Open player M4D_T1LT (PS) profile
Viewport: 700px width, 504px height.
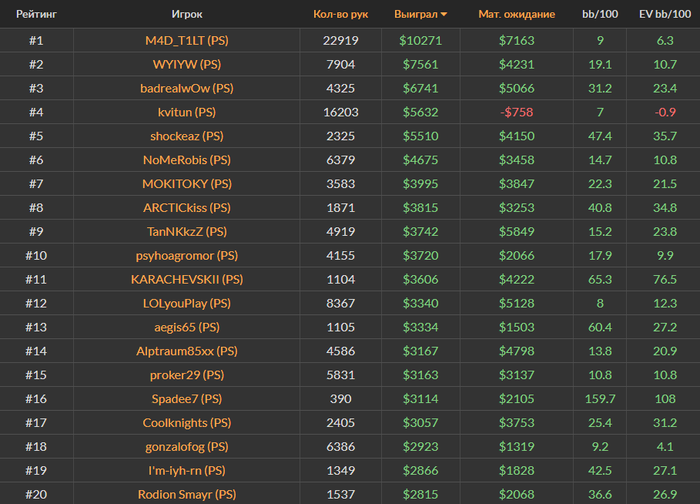tap(187, 41)
